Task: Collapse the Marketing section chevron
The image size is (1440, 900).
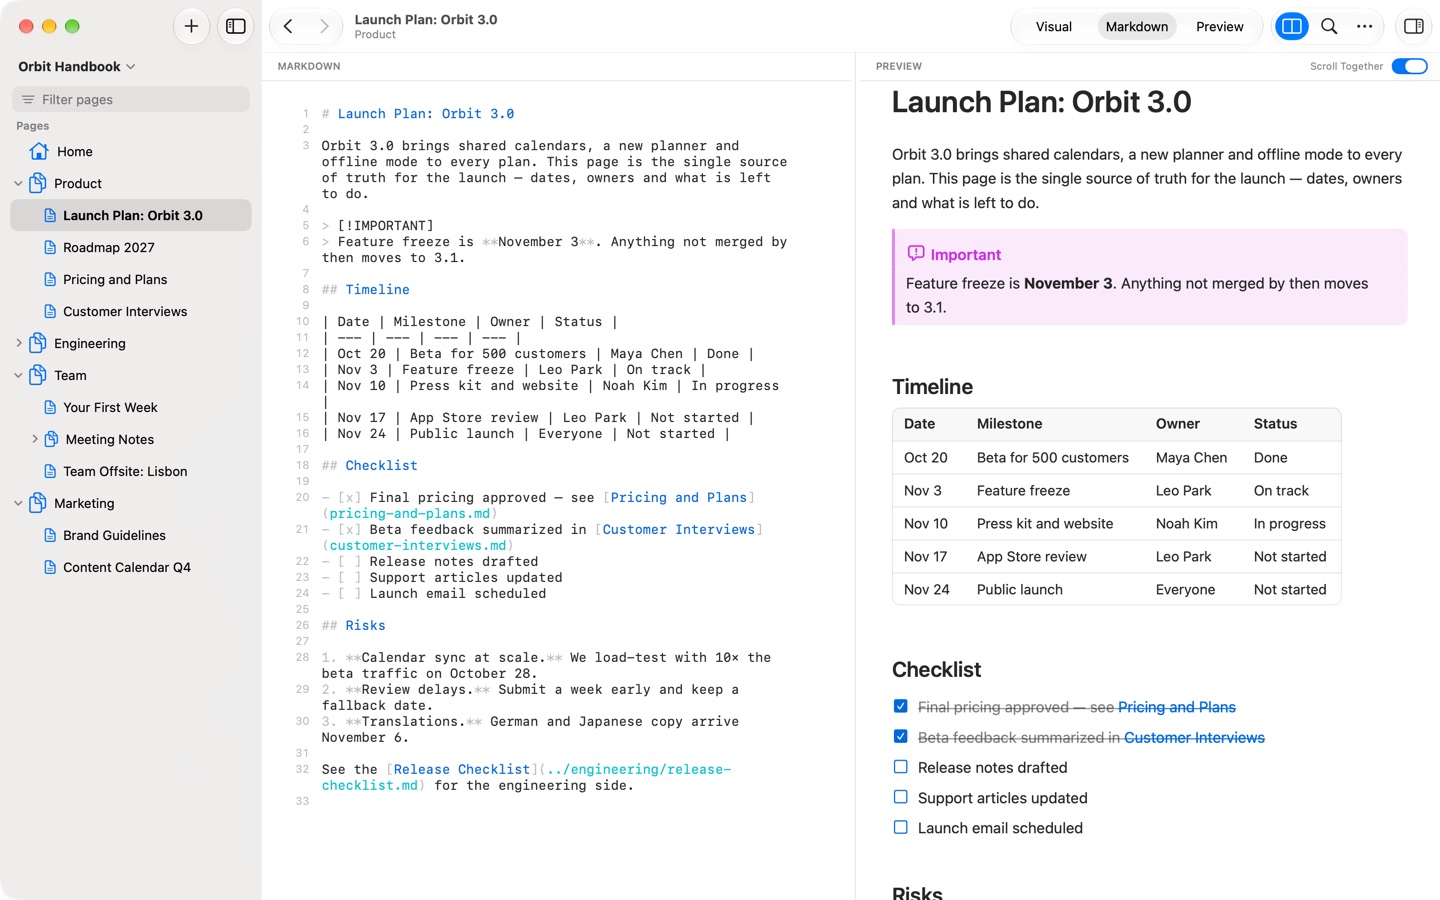Action: (18, 503)
